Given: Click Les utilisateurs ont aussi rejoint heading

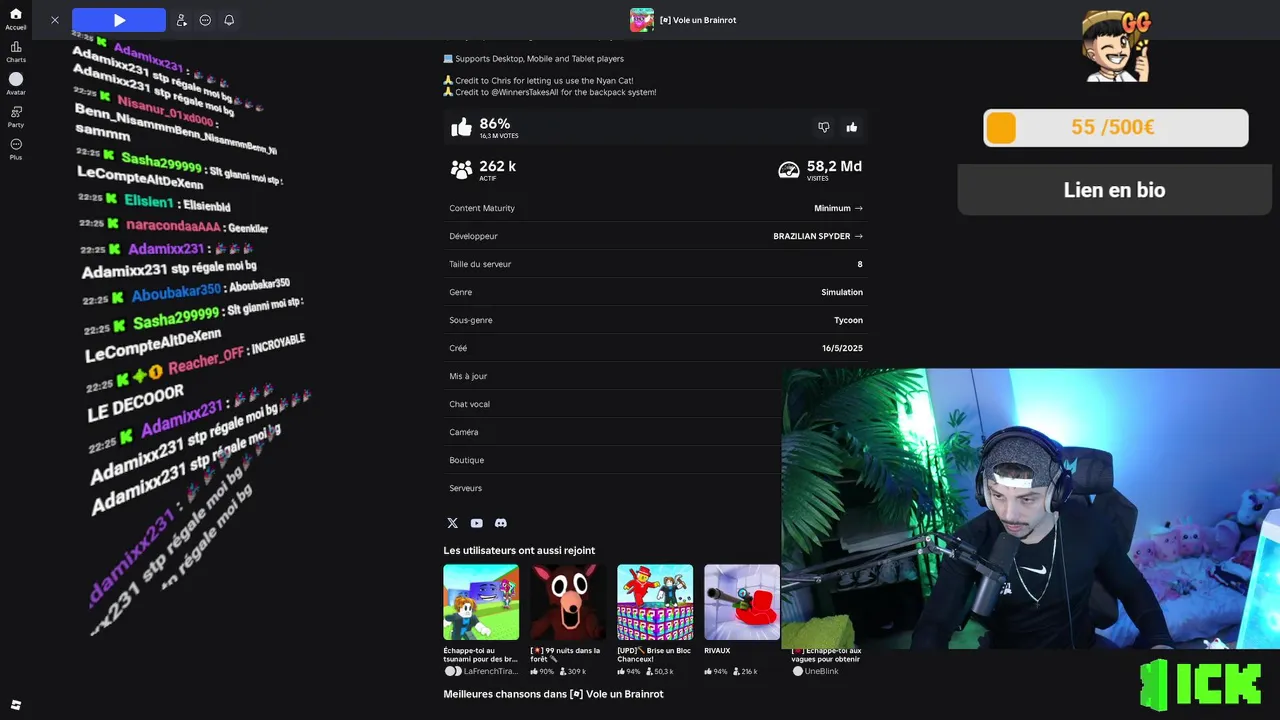Looking at the screenshot, I should pos(519,550).
